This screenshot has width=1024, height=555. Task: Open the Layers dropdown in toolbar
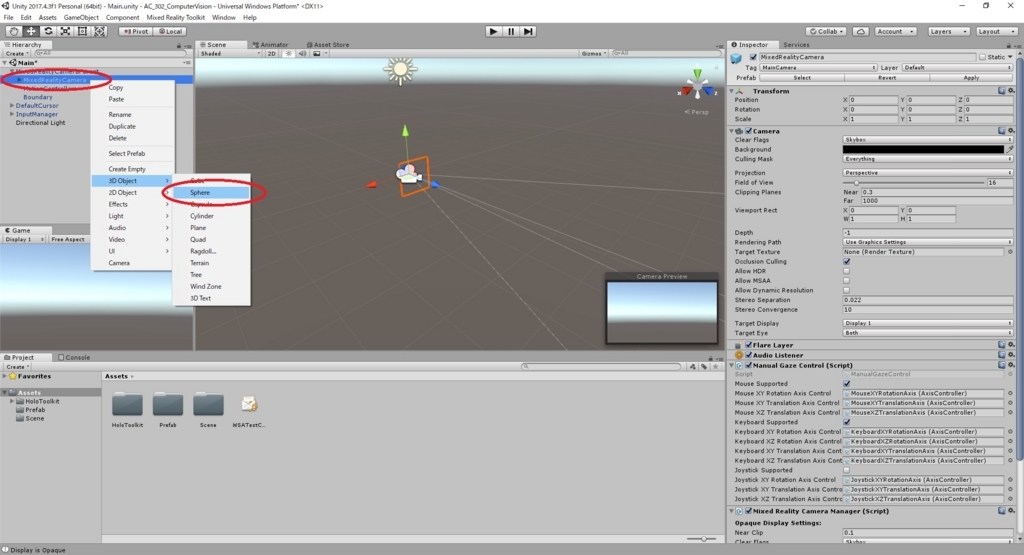948,31
